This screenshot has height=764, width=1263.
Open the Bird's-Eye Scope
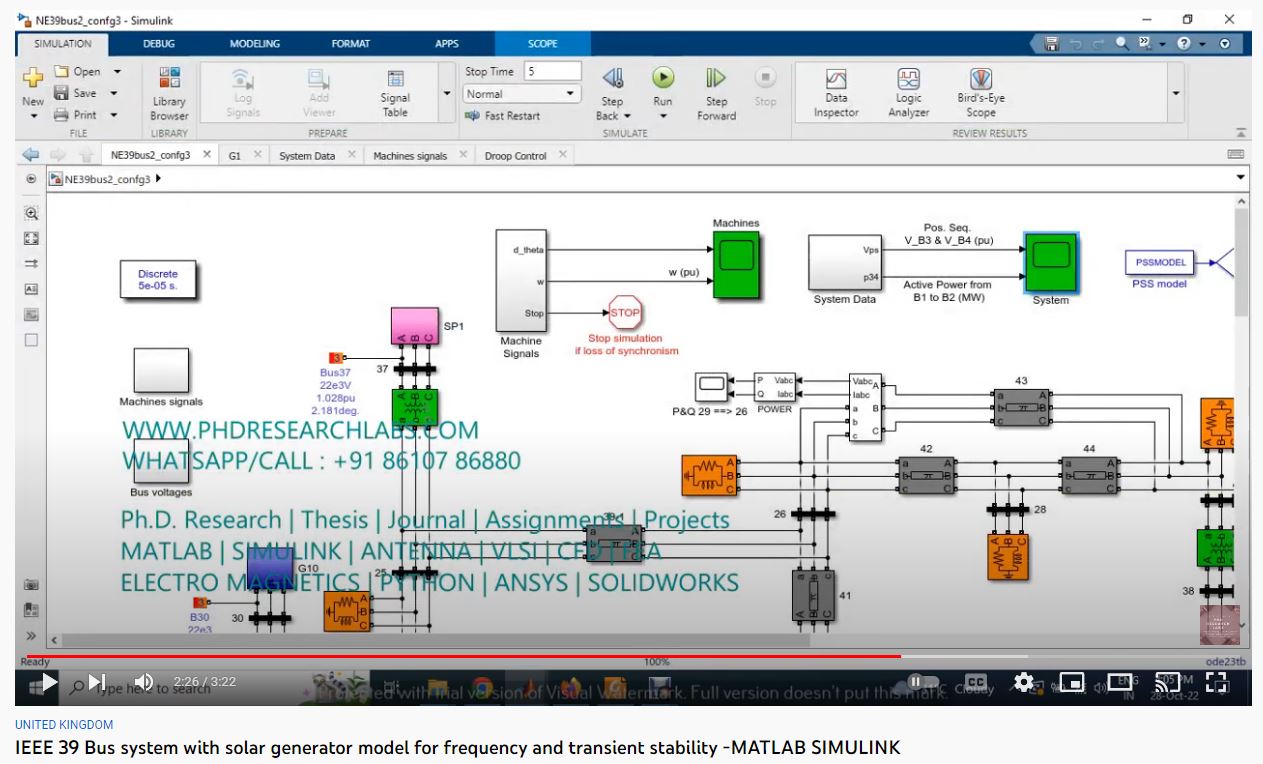click(981, 93)
